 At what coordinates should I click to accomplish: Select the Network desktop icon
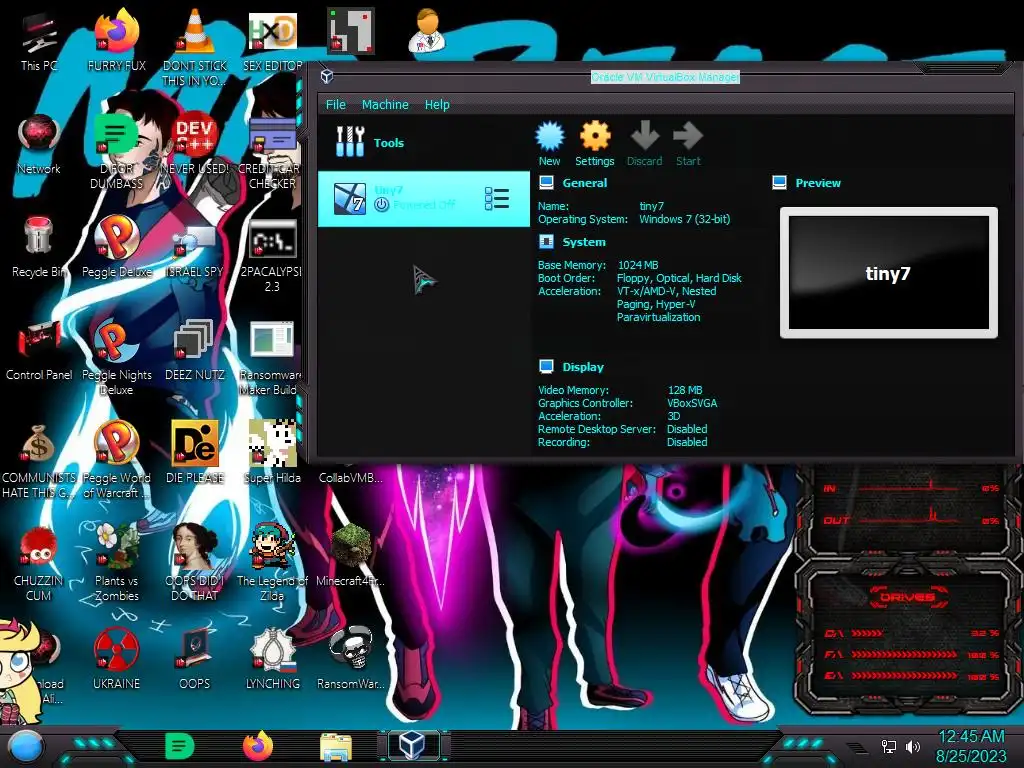coord(39,145)
